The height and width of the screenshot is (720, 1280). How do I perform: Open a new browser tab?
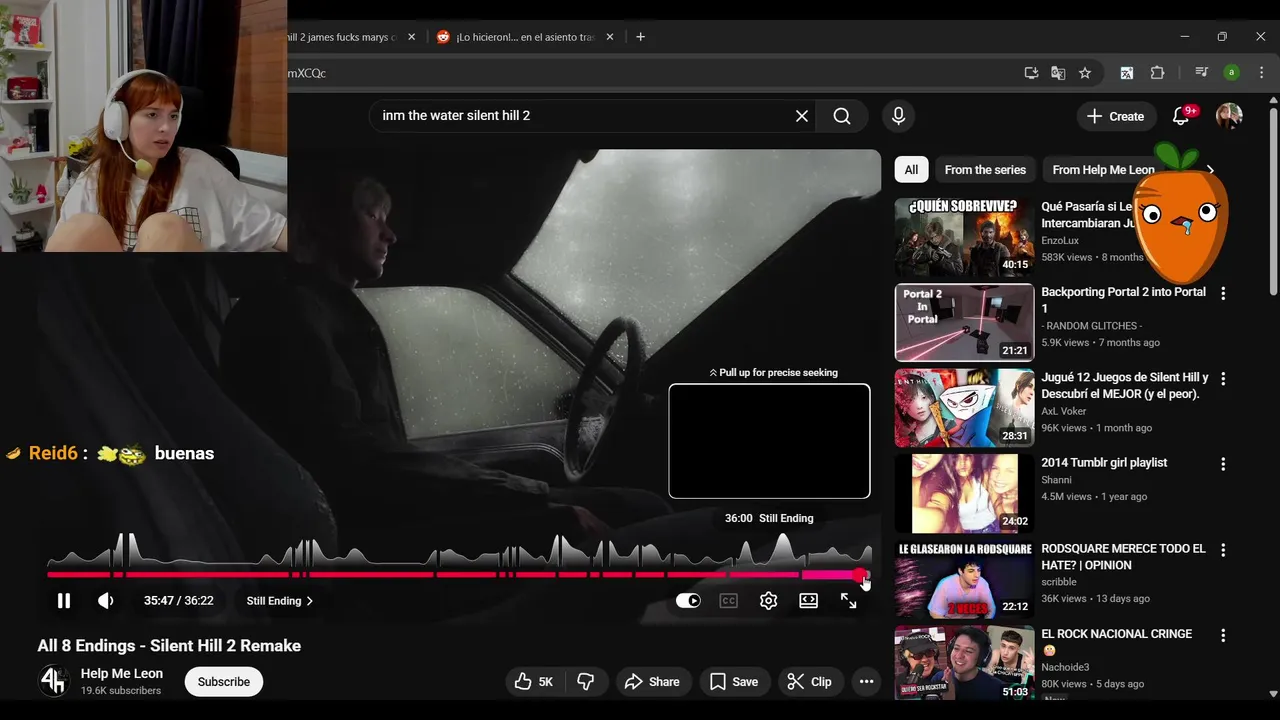pyautogui.click(x=641, y=37)
